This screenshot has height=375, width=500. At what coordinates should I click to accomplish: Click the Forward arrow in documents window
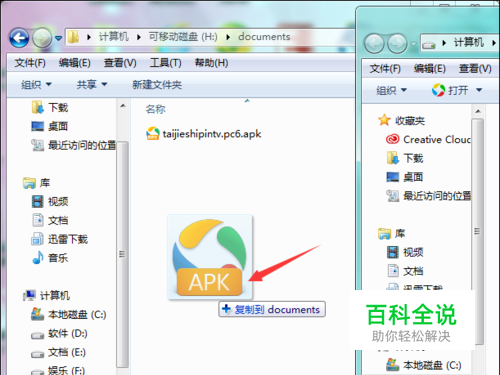(x=42, y=38)
